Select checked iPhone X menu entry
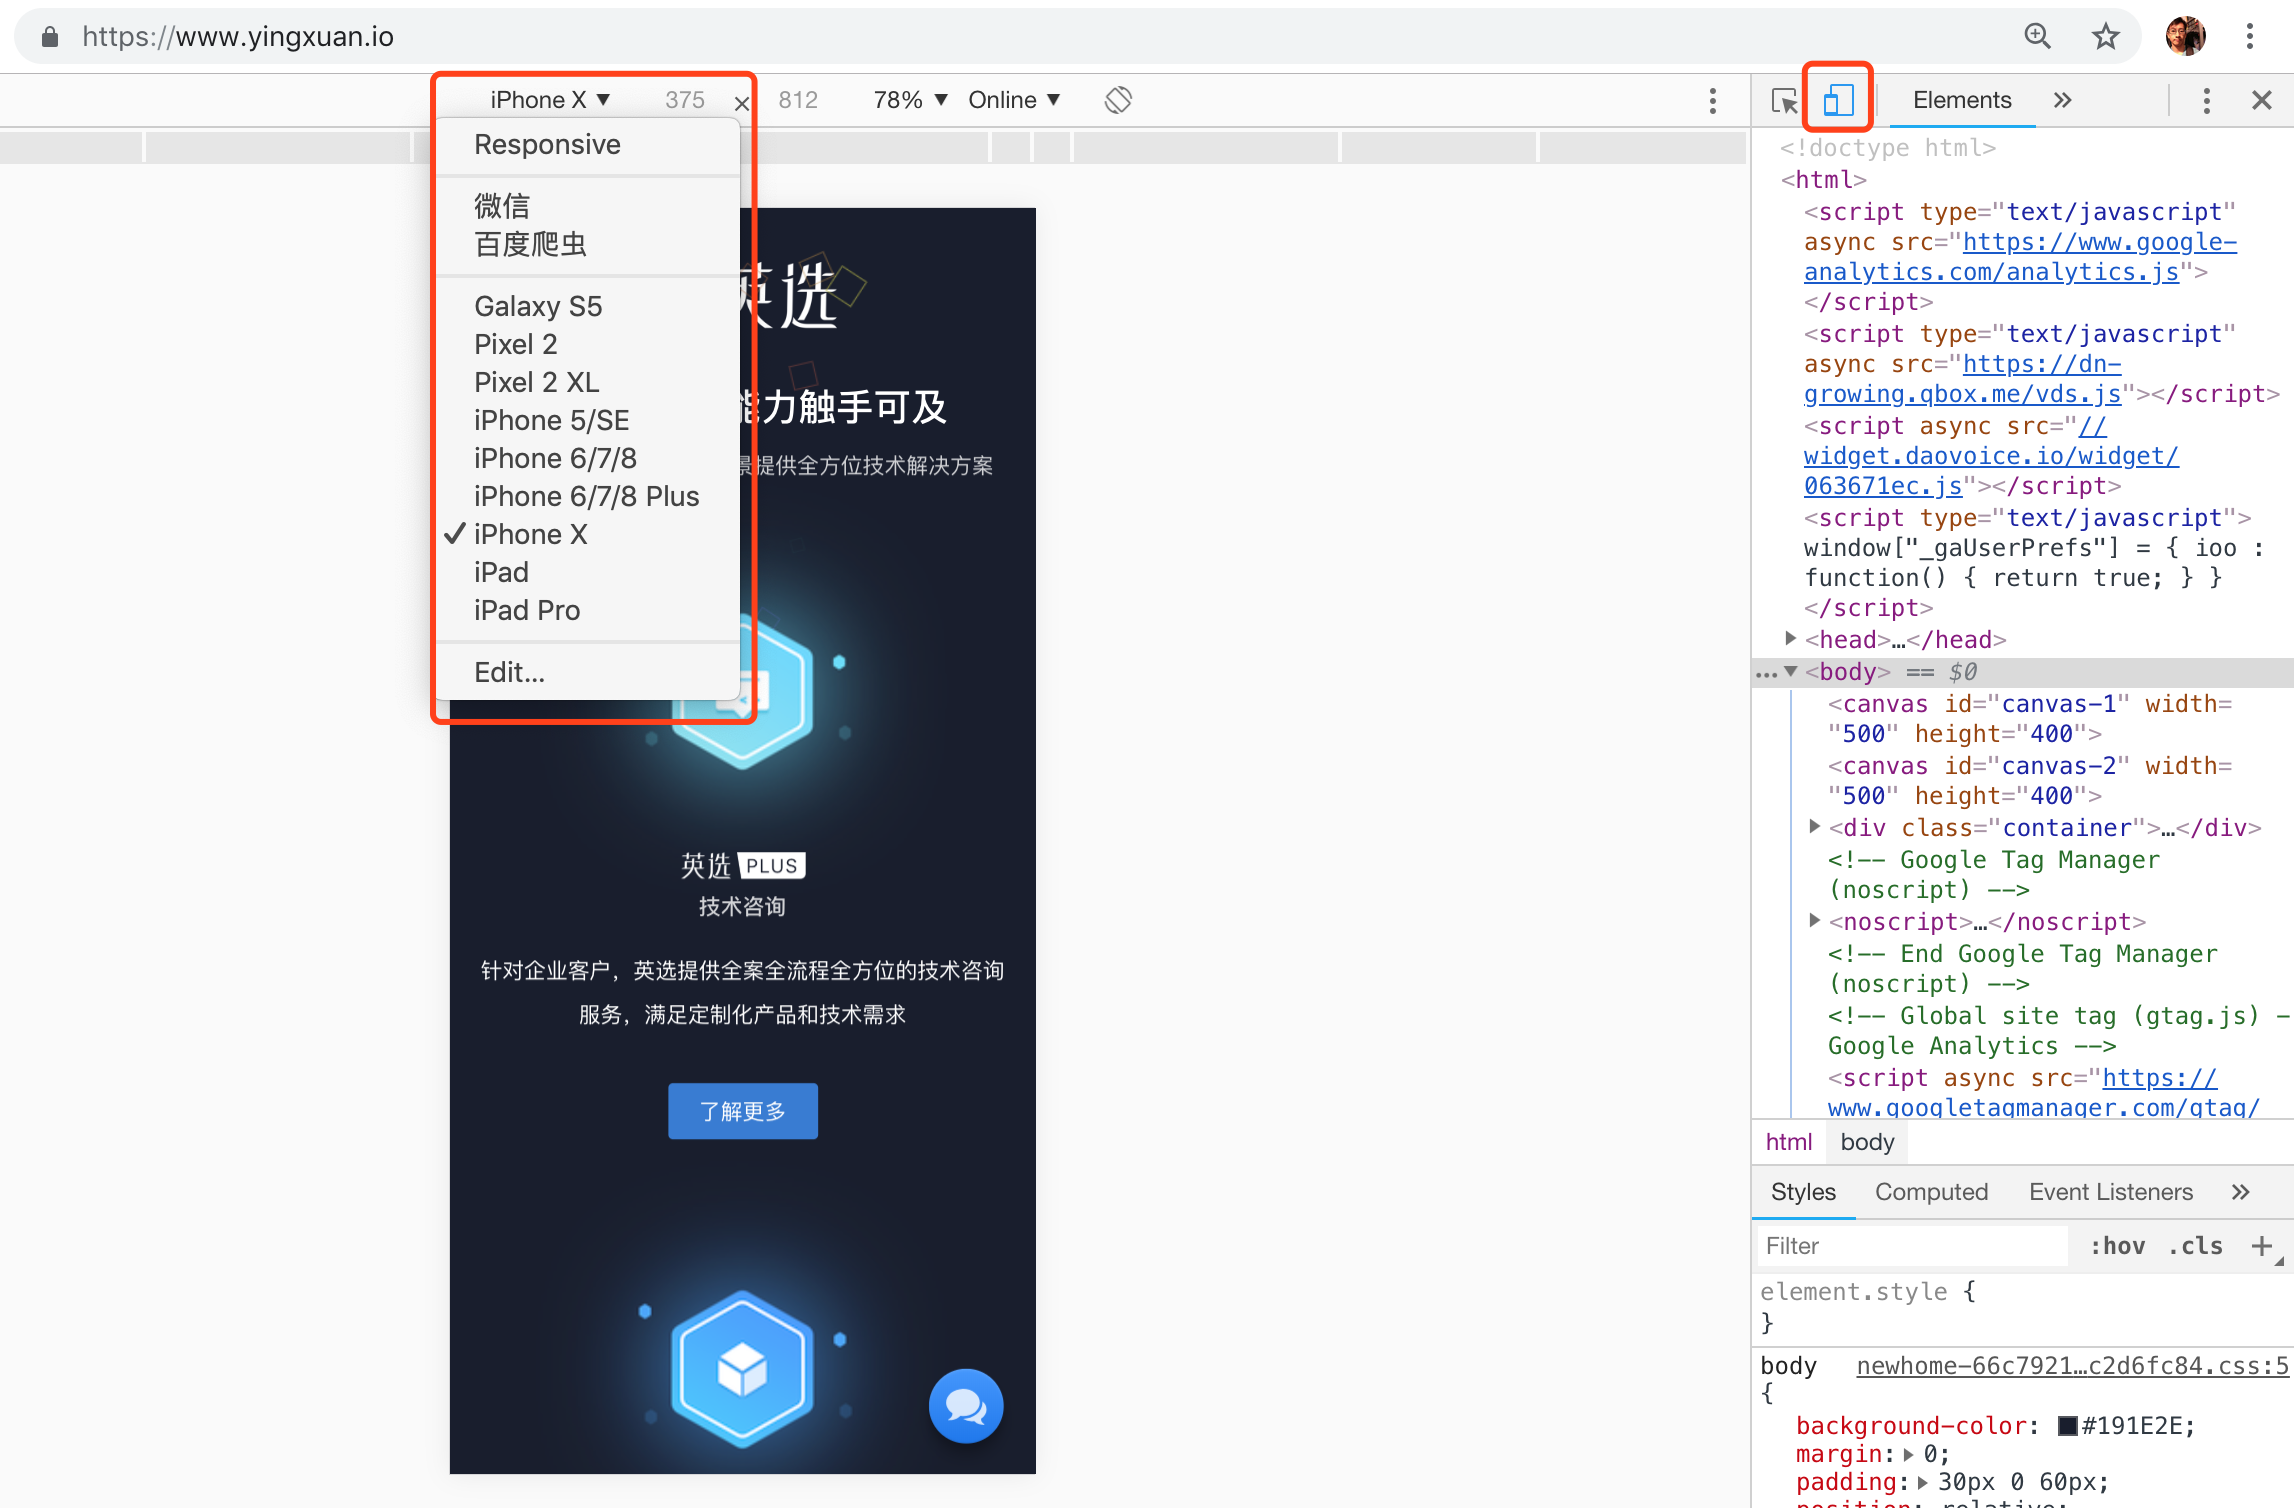 click(x=588, y=534)
